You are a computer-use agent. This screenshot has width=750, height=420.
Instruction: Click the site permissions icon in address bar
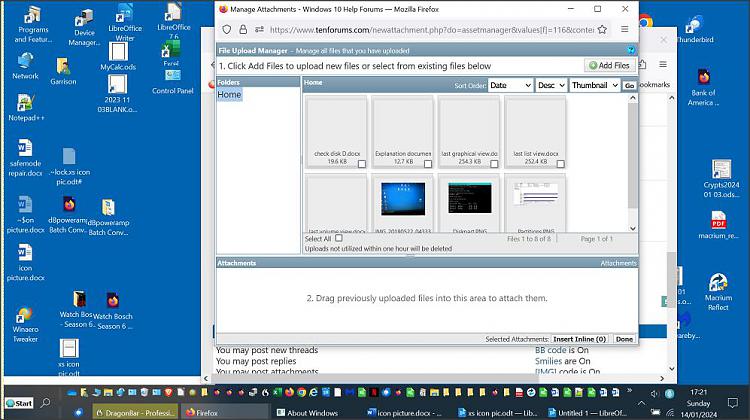click(259, 30)
